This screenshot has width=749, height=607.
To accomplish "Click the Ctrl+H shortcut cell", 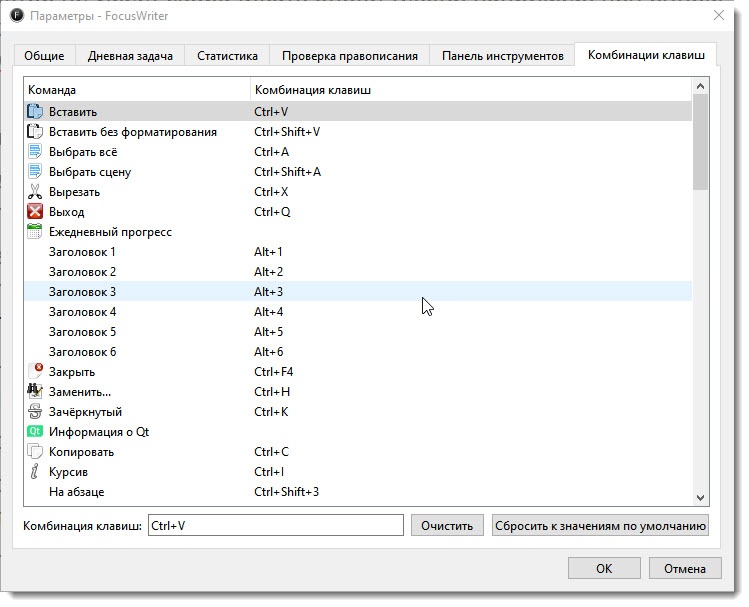I will point(272,392).
